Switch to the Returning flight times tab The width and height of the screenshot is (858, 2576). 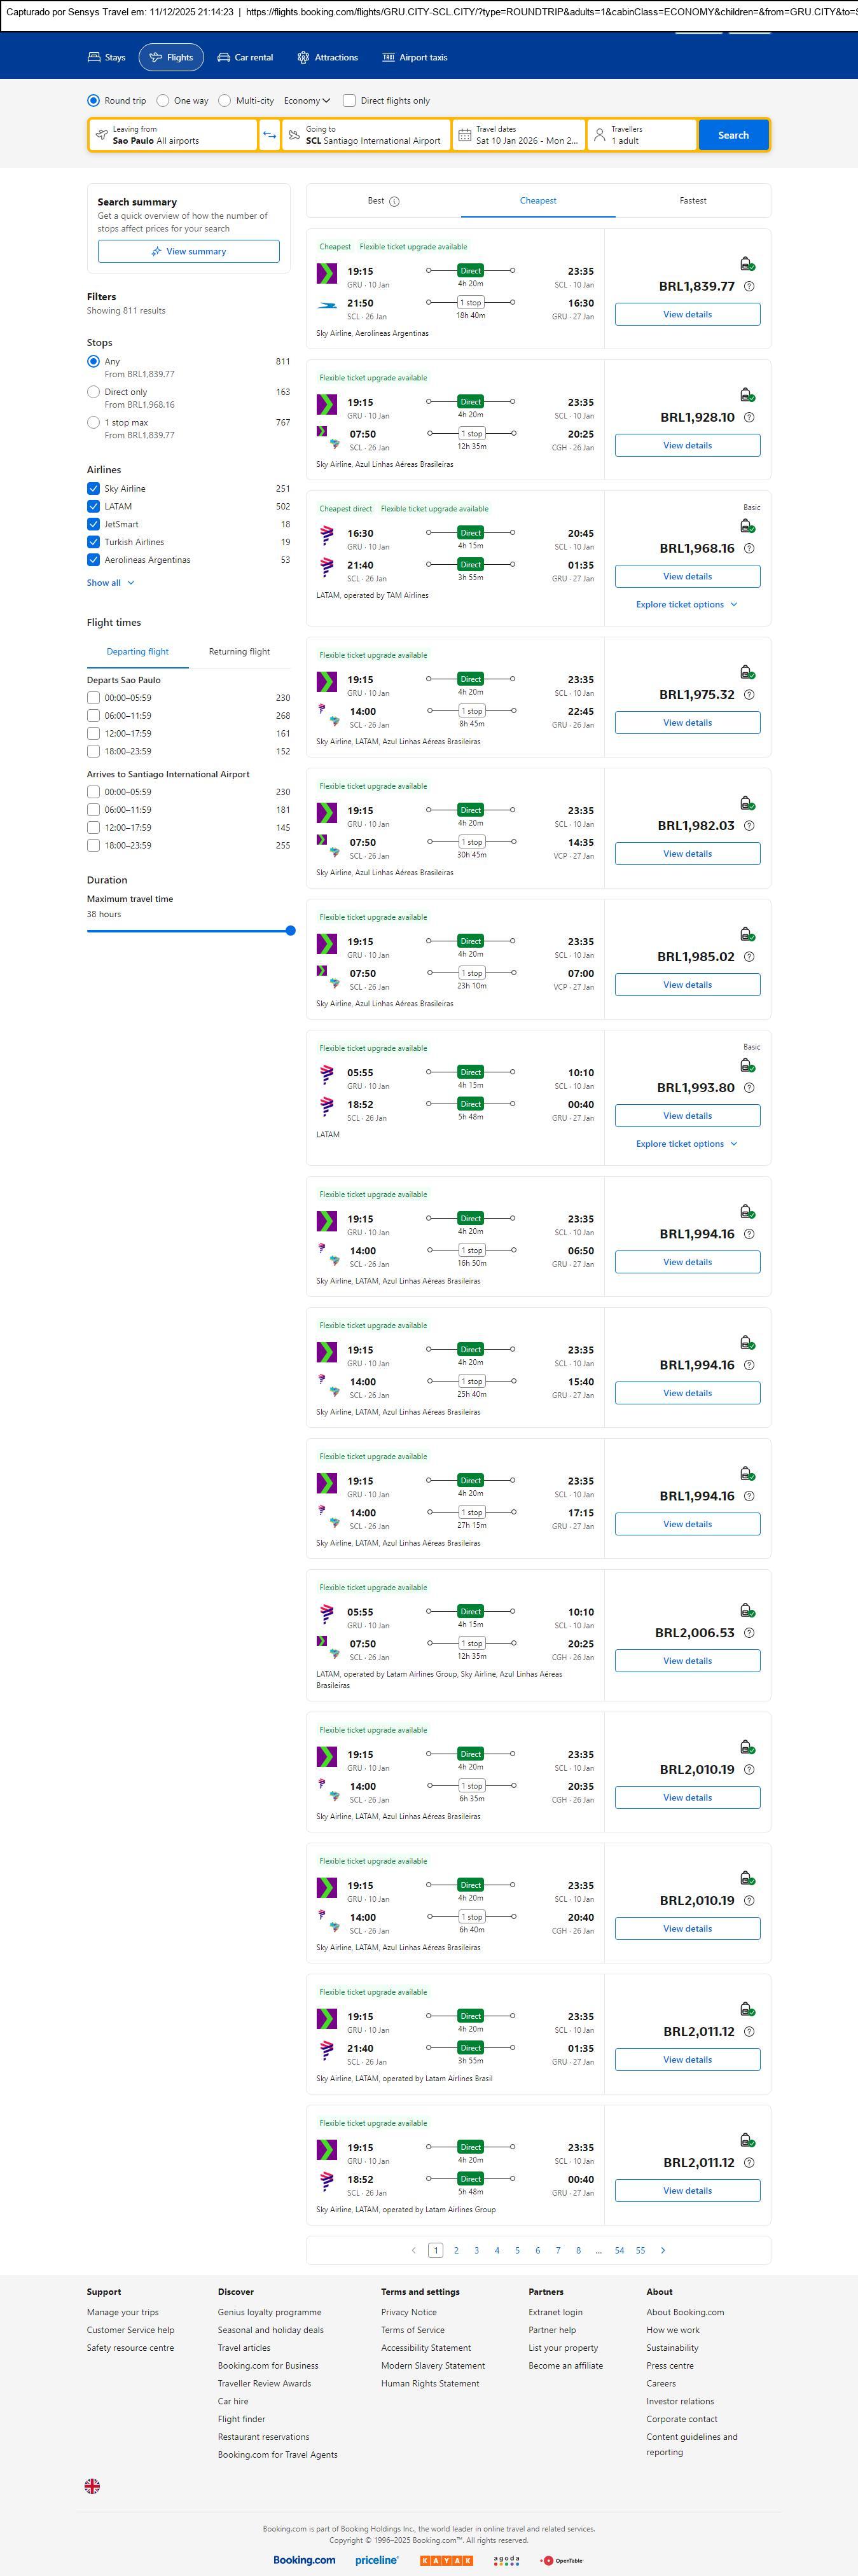239,652
